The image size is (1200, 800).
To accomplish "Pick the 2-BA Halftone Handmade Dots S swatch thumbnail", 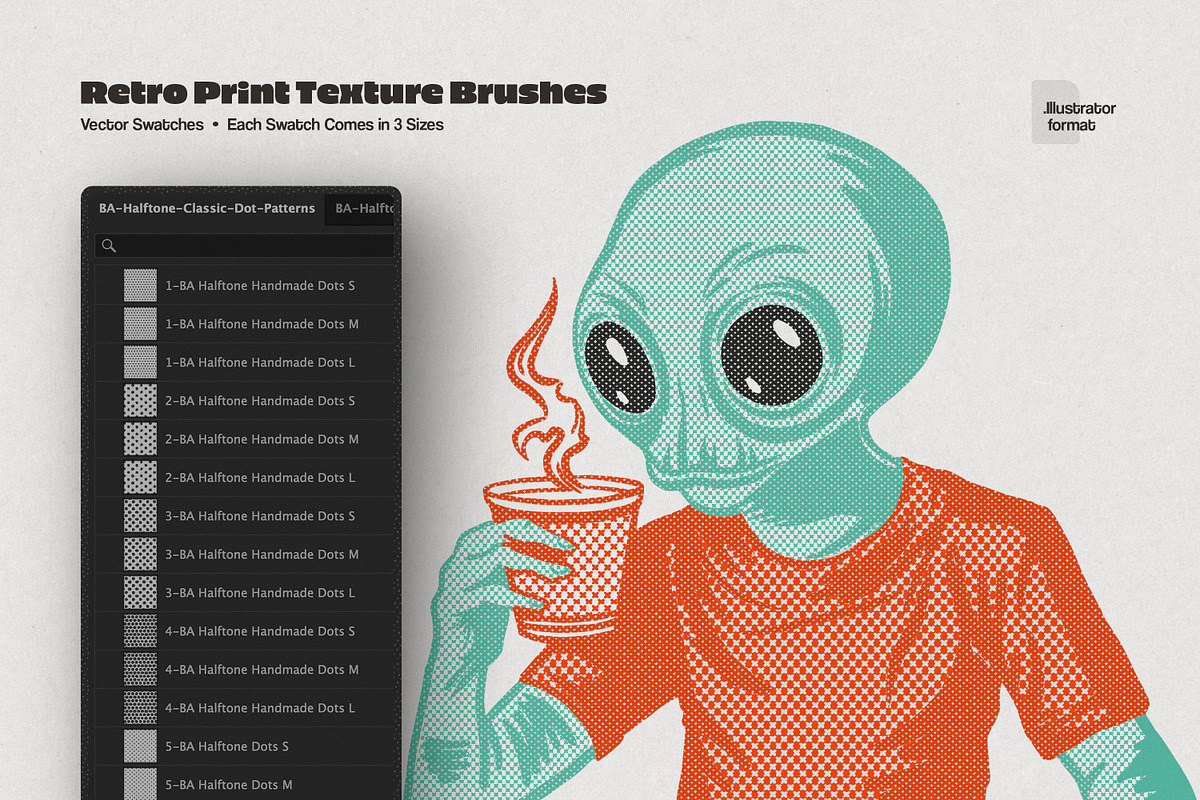I will coord(140,401).
